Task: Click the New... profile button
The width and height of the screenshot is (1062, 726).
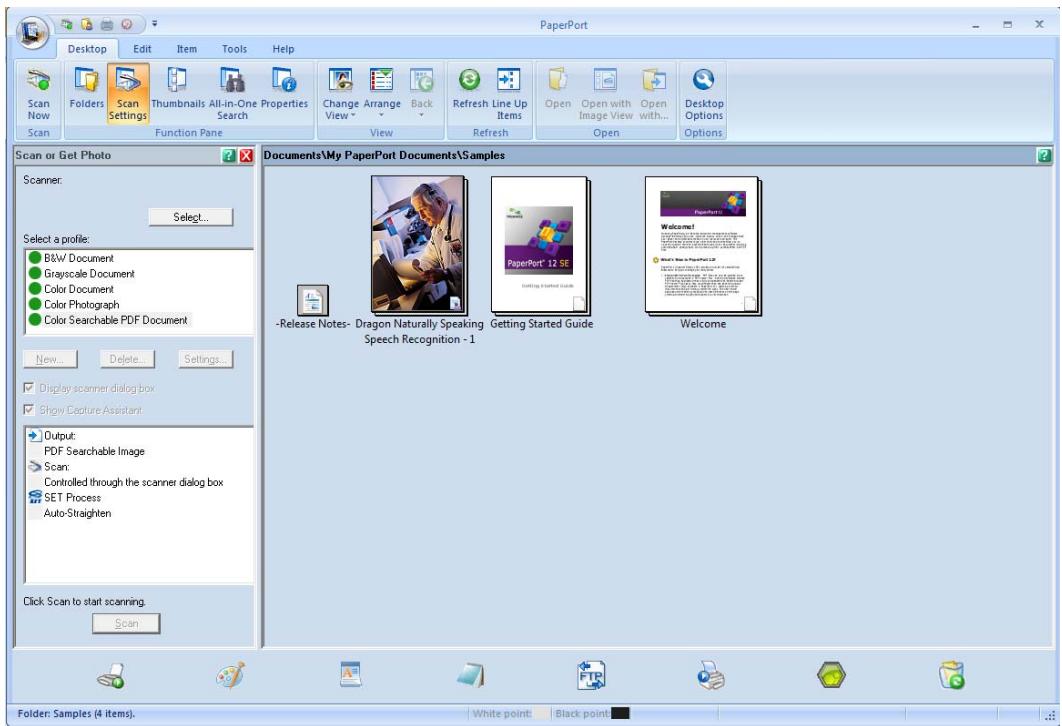Action: point(50,359)
